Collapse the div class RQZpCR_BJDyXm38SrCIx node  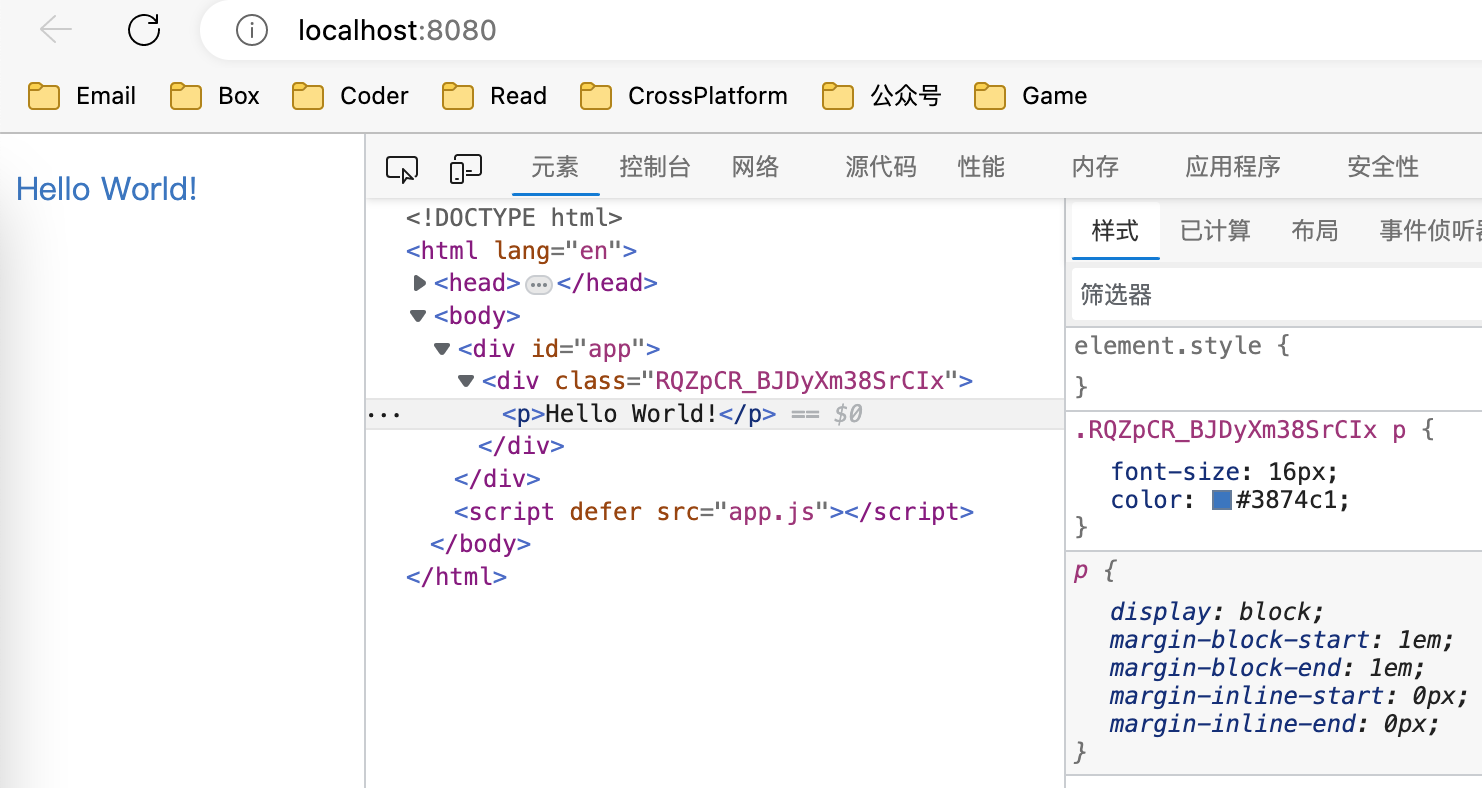coord(466,381)
